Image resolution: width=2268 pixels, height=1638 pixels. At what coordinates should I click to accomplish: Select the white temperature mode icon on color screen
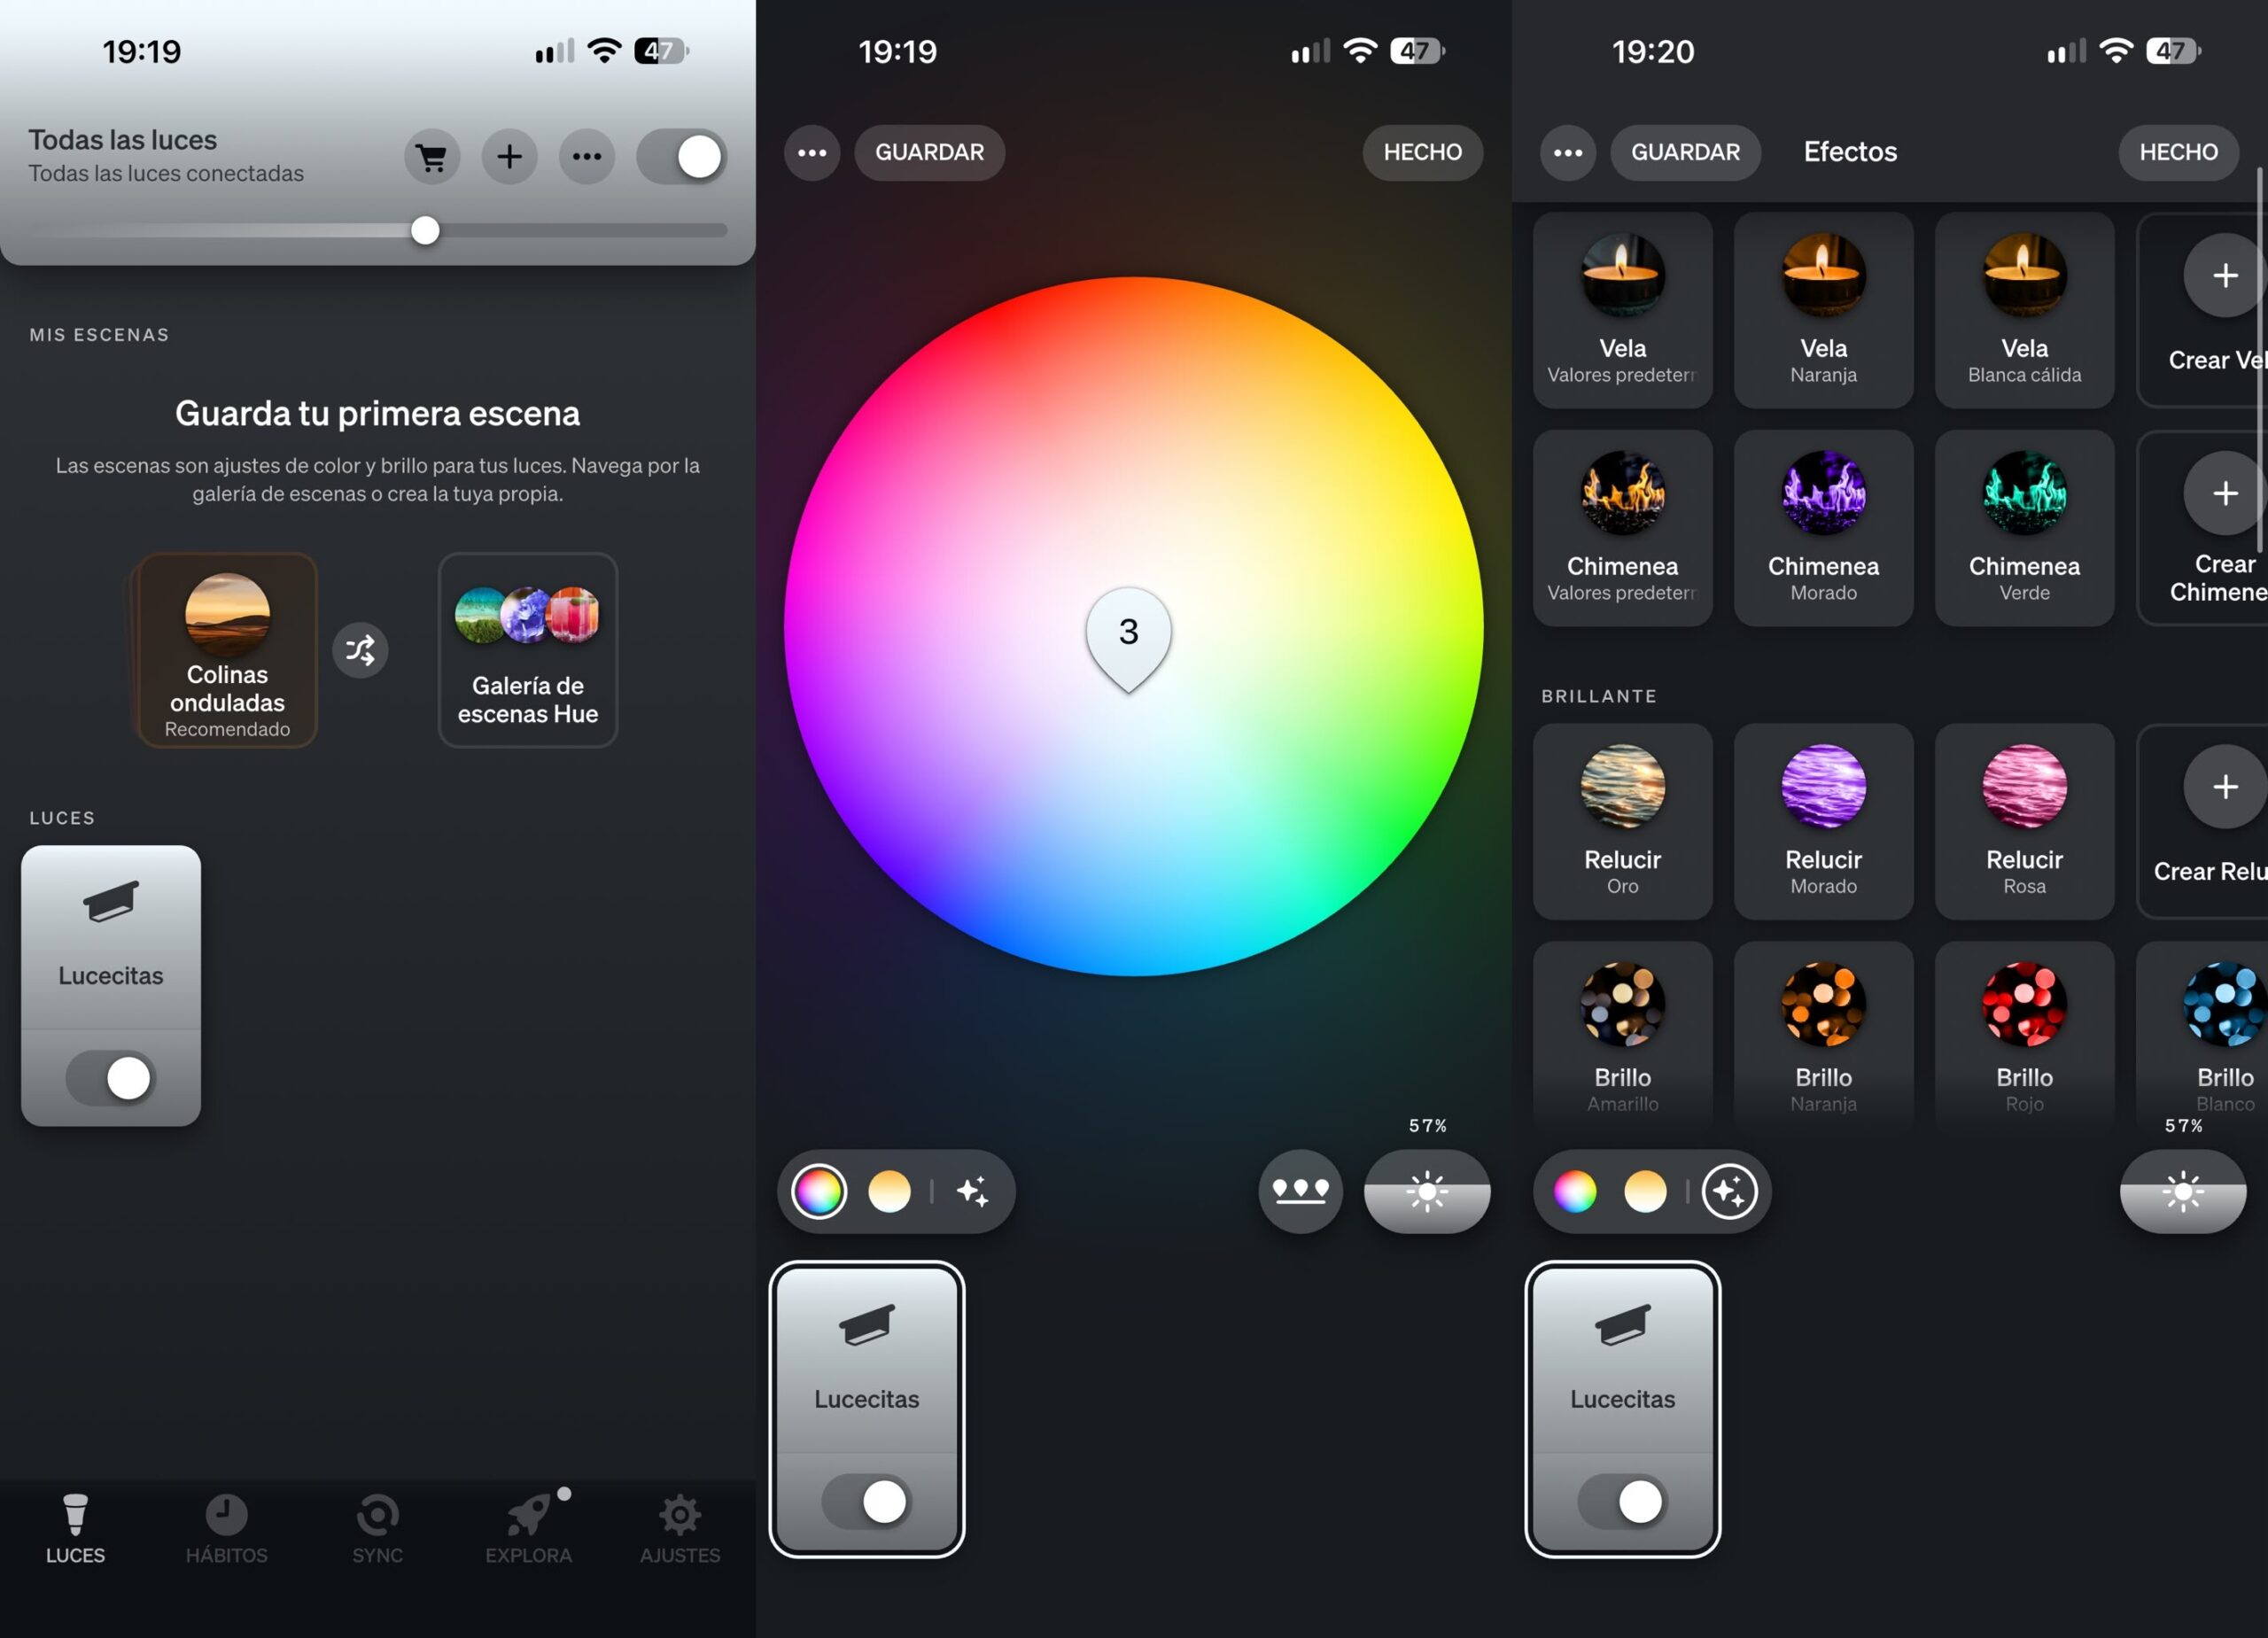pyautogui.click(x=889, y=1192)
